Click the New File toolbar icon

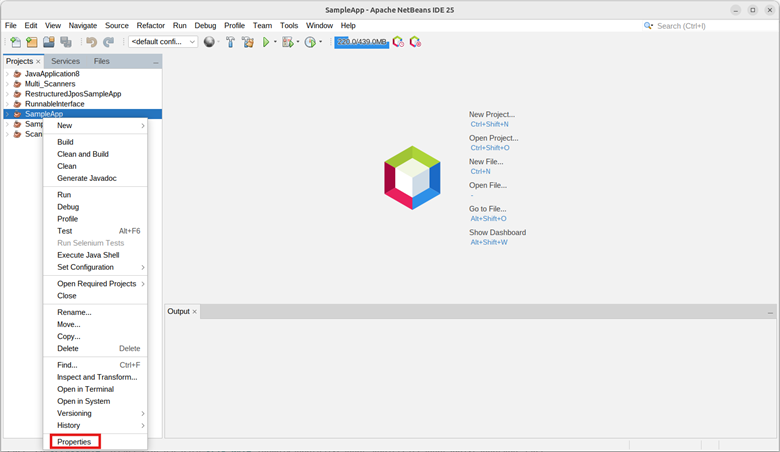click(15, 42)
